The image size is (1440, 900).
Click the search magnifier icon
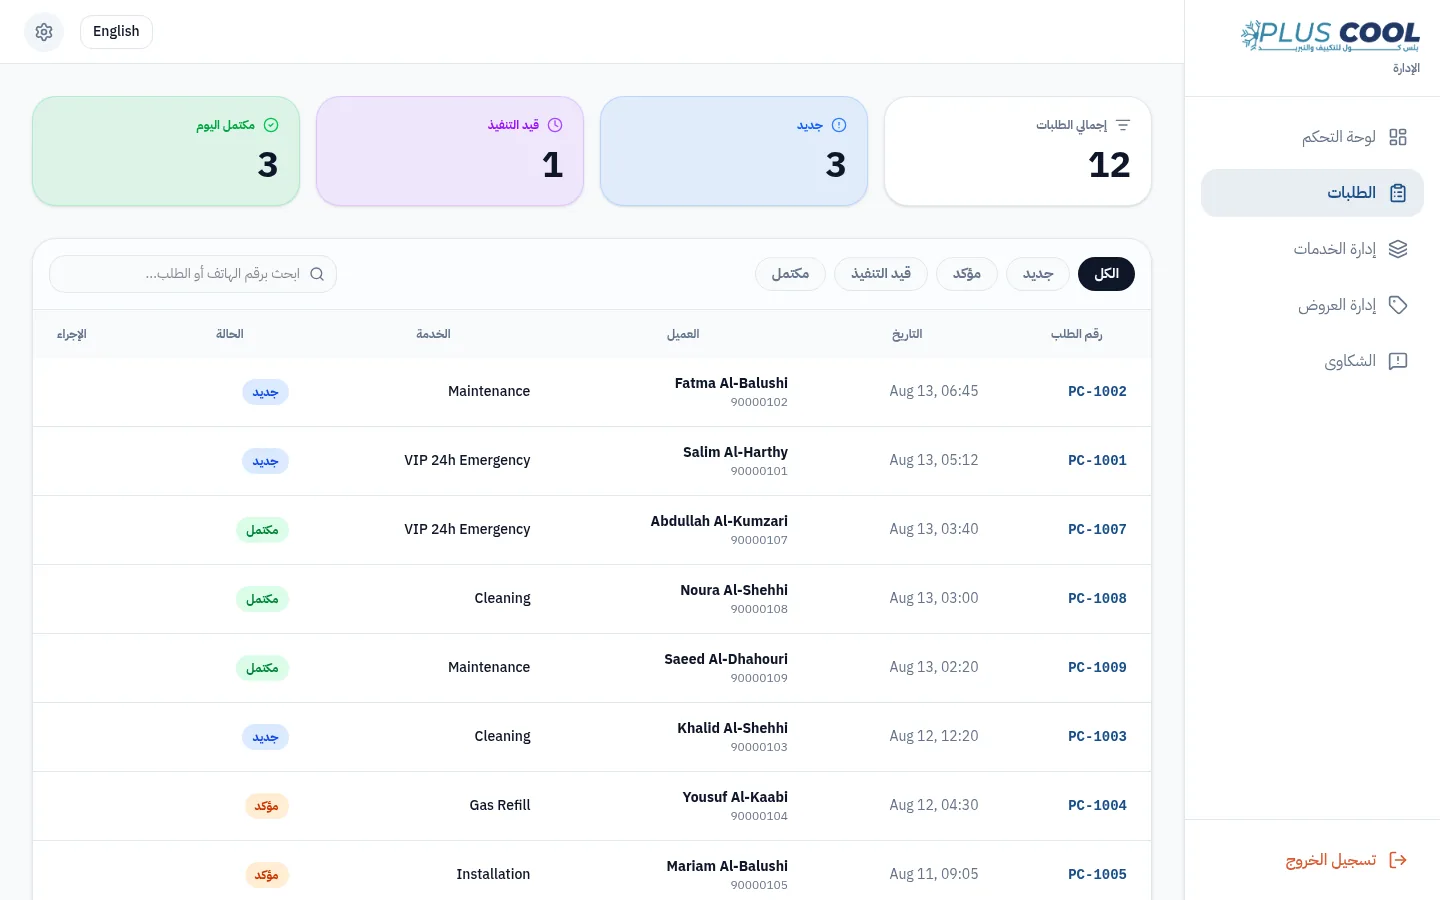[x=317, y=274]
